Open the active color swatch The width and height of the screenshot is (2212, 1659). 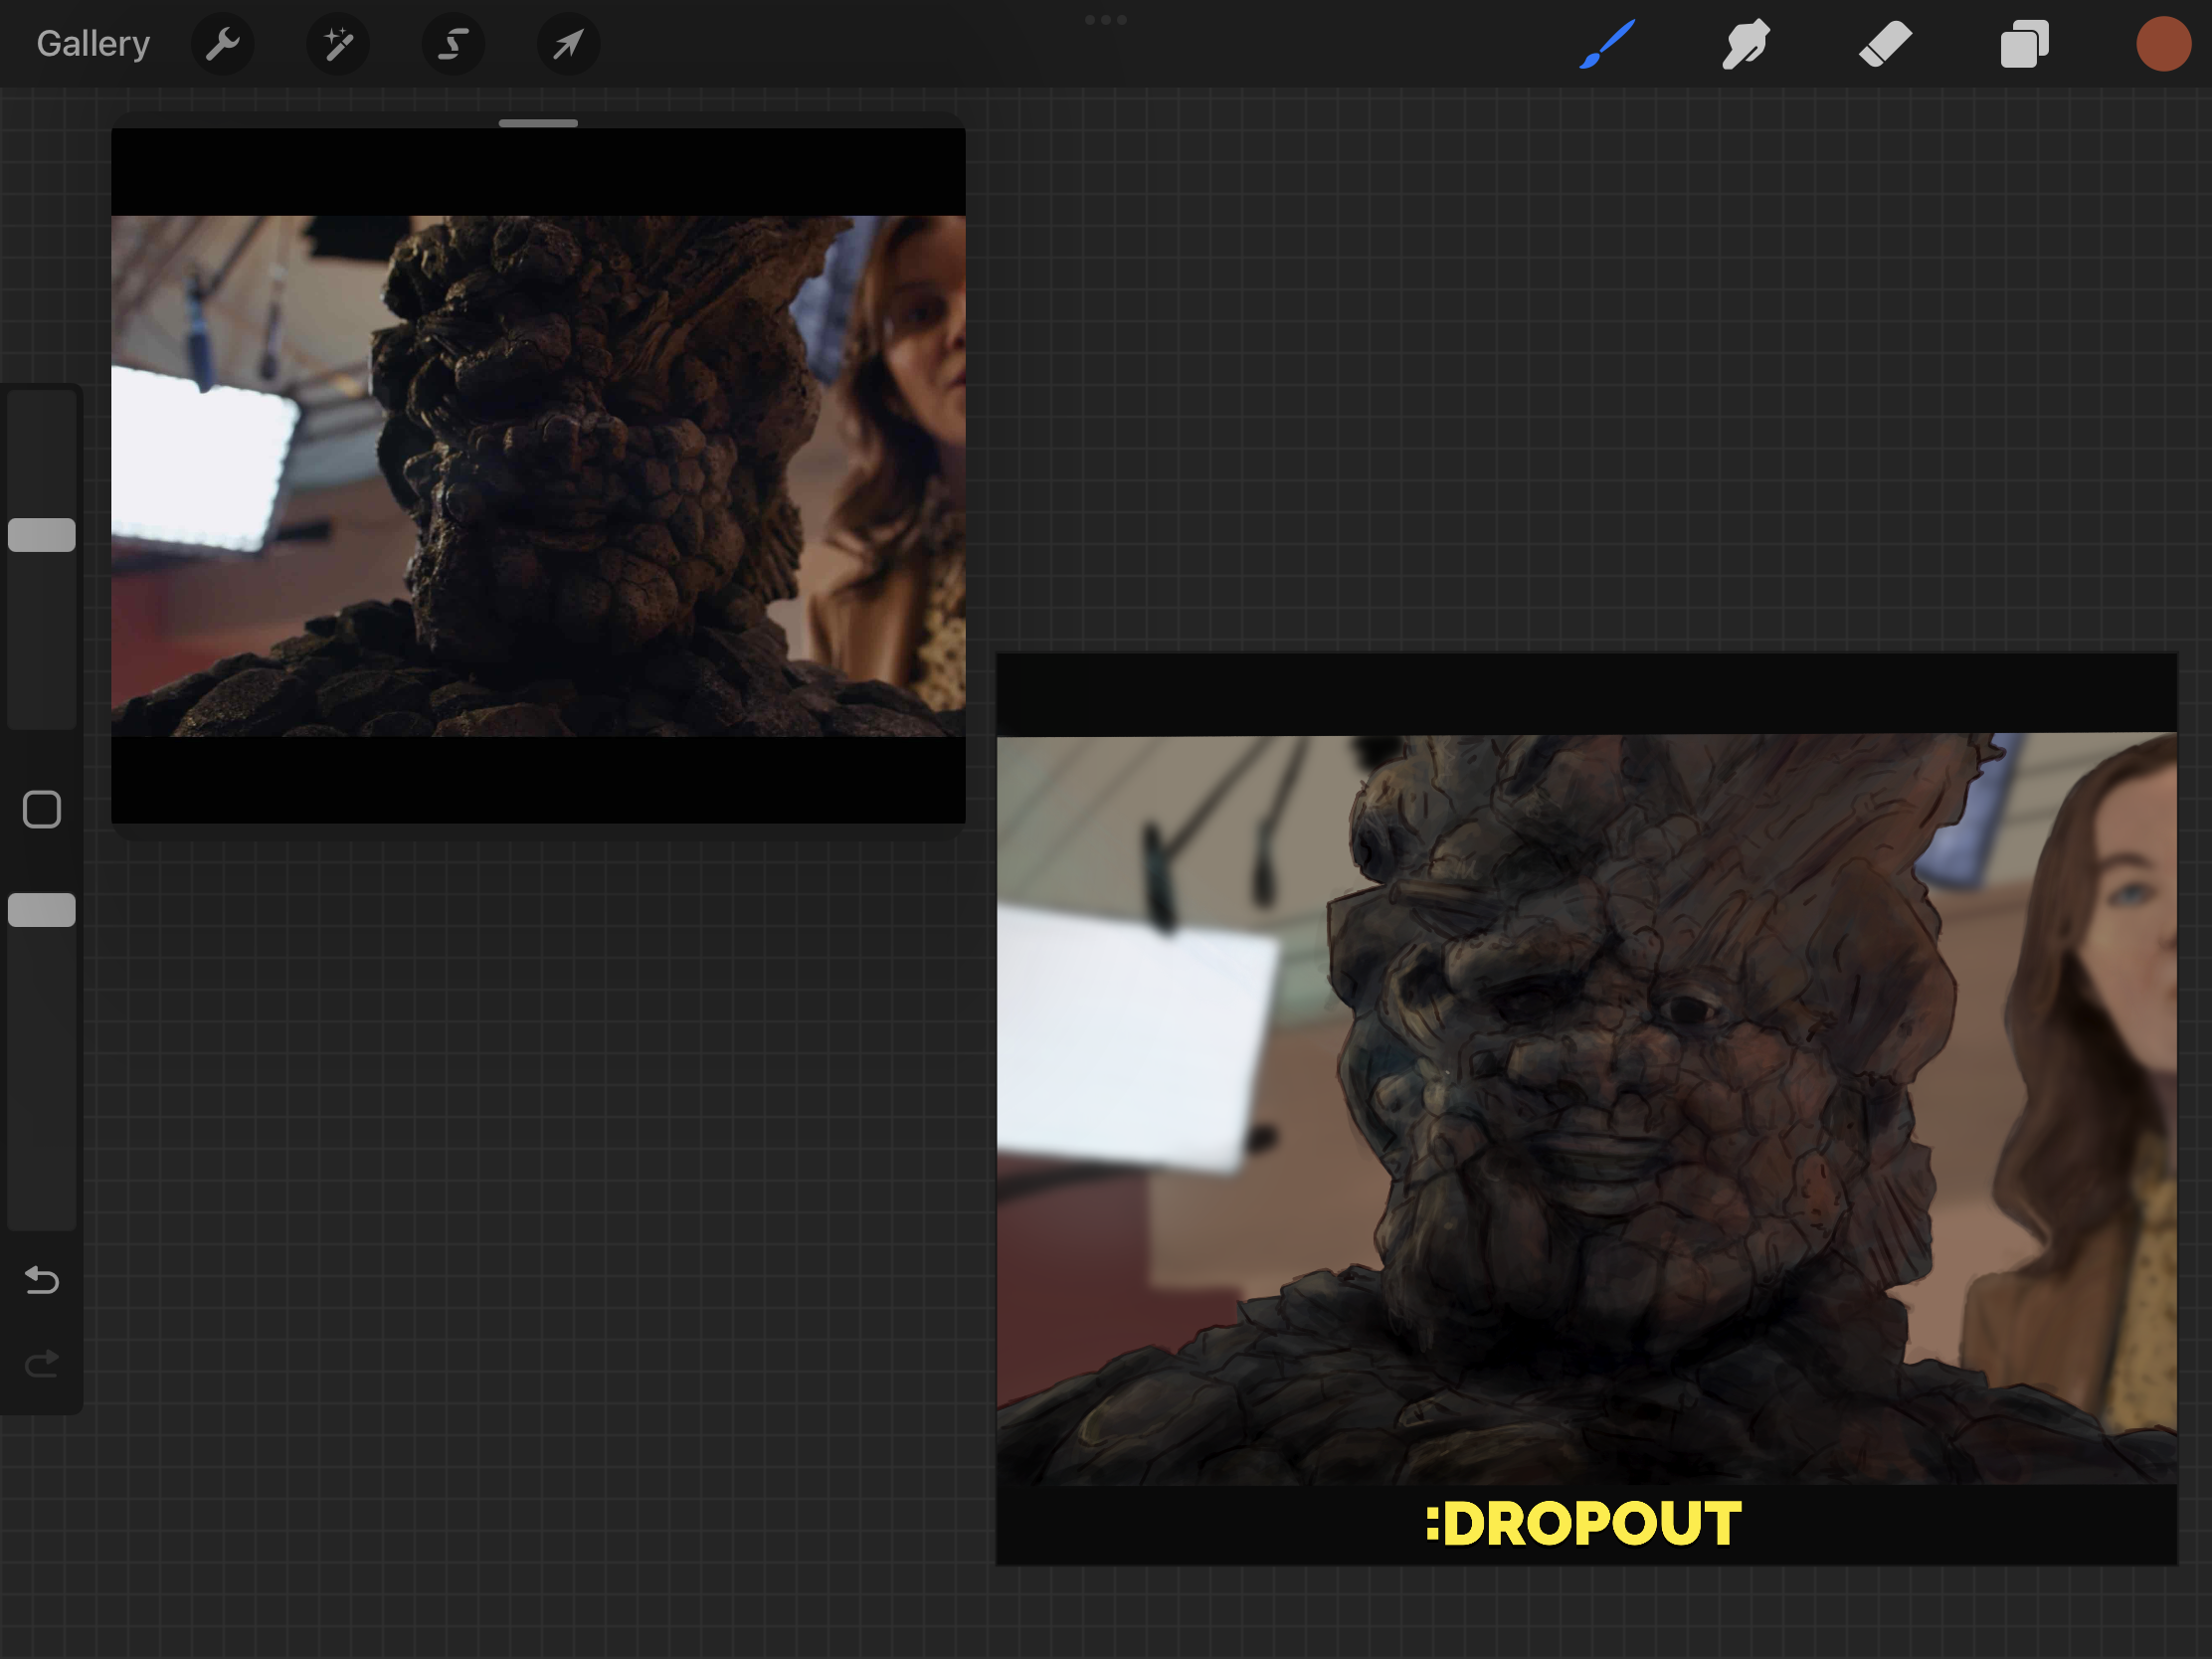coord(2163,44)
